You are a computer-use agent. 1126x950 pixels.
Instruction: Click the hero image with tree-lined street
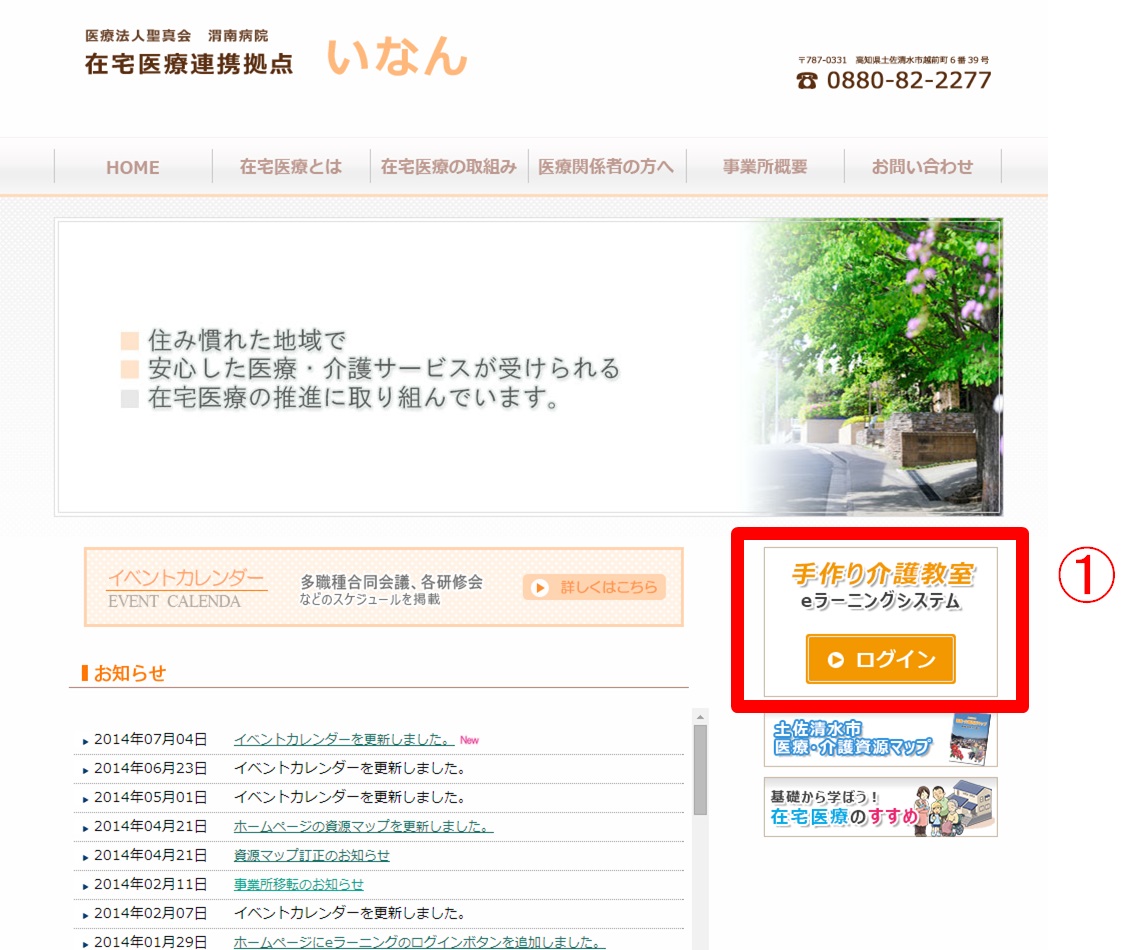529,367
